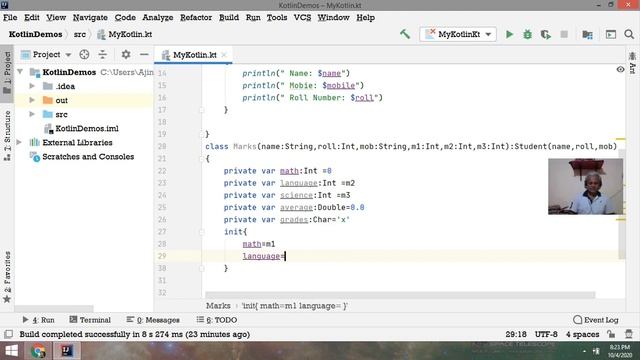Open the Event Log
Viewport: 640px width, 360px height.
tap(596, 320)
